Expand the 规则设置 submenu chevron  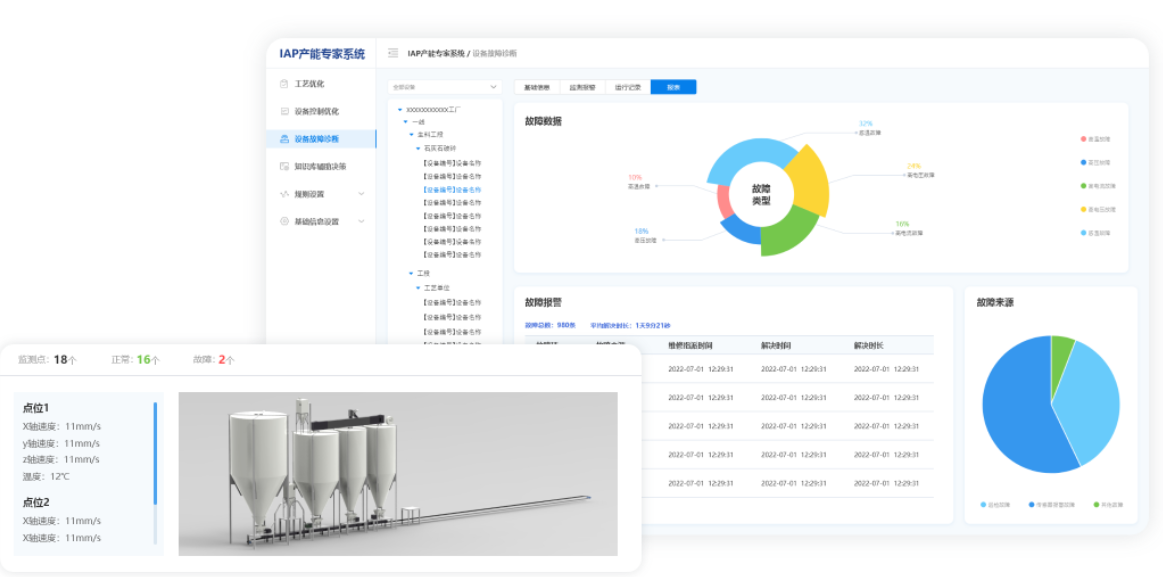[x=361, y=194]
